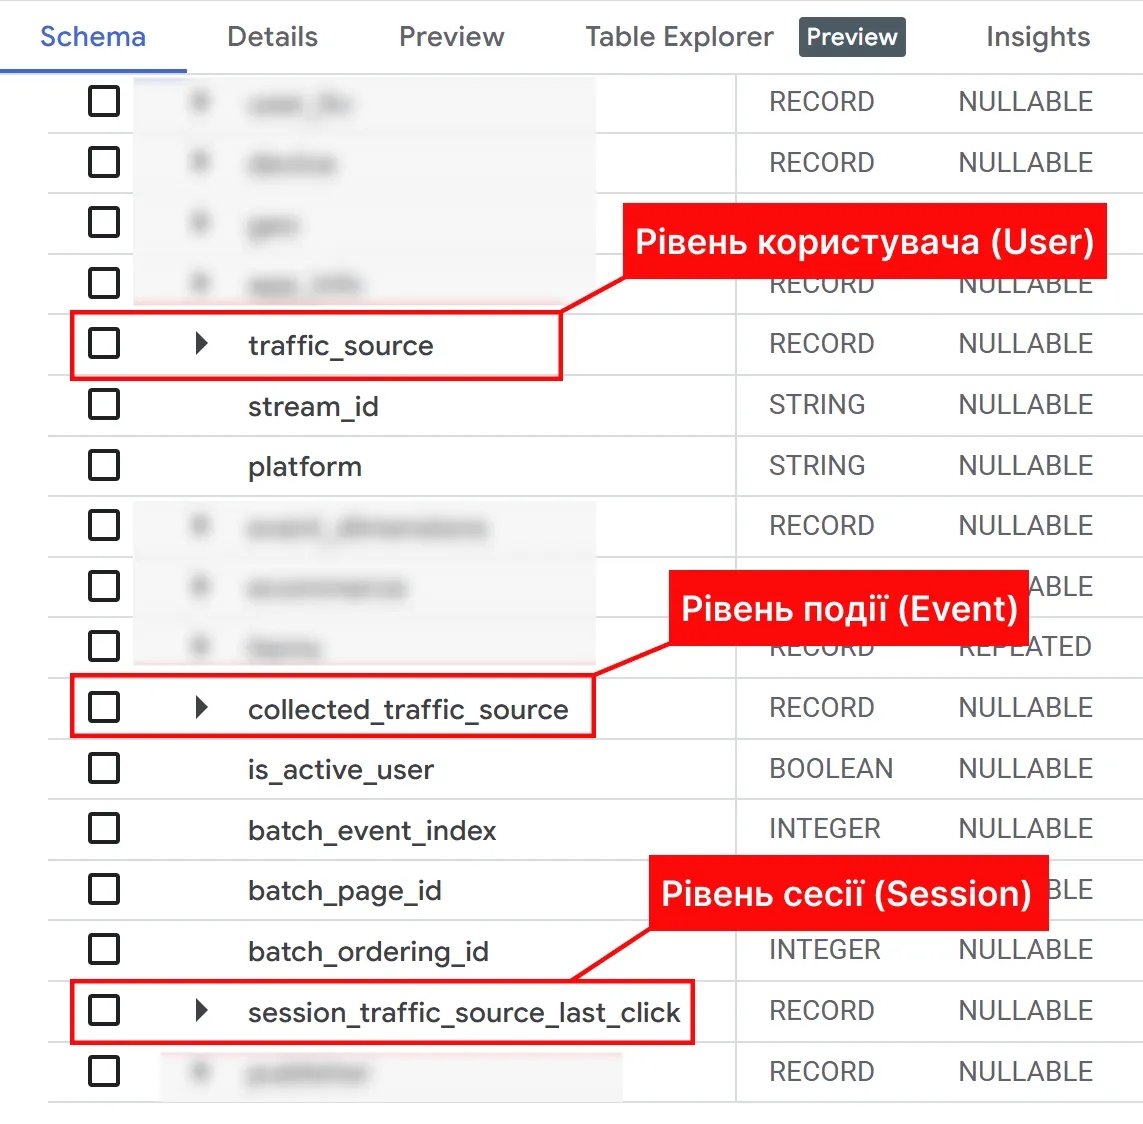Click NULLABLE mode in batch_ordering_id row
This screenshot has width=1143, height=1124.
click(x=1026, y=950)
